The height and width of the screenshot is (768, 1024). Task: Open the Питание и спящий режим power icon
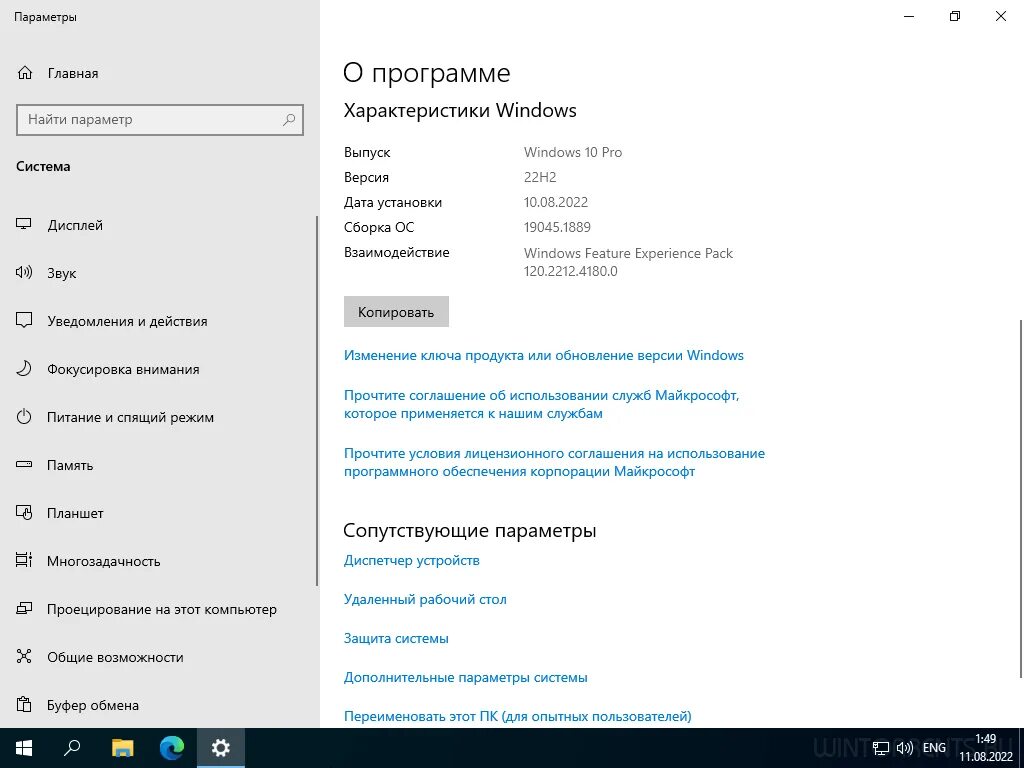click(24, 417)
